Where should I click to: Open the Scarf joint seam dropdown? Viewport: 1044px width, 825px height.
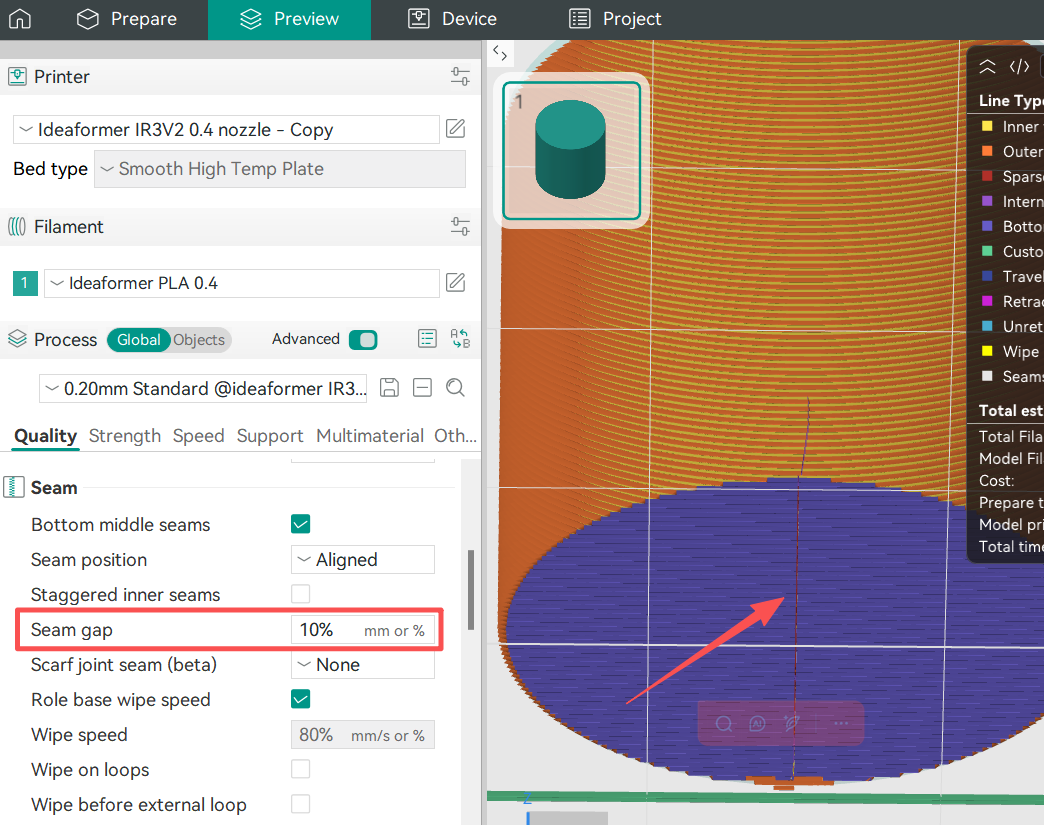point(363,665)
